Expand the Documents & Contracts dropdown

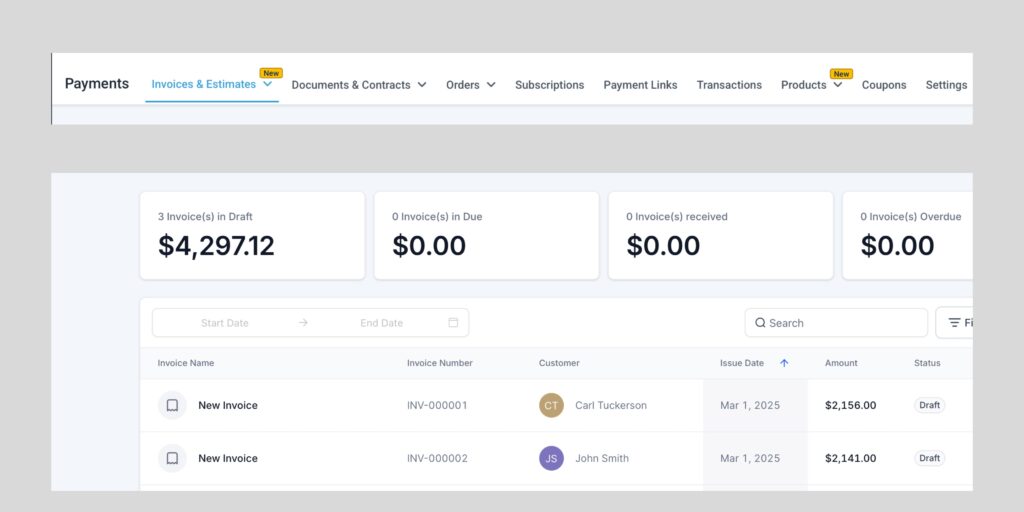point(422,85)
